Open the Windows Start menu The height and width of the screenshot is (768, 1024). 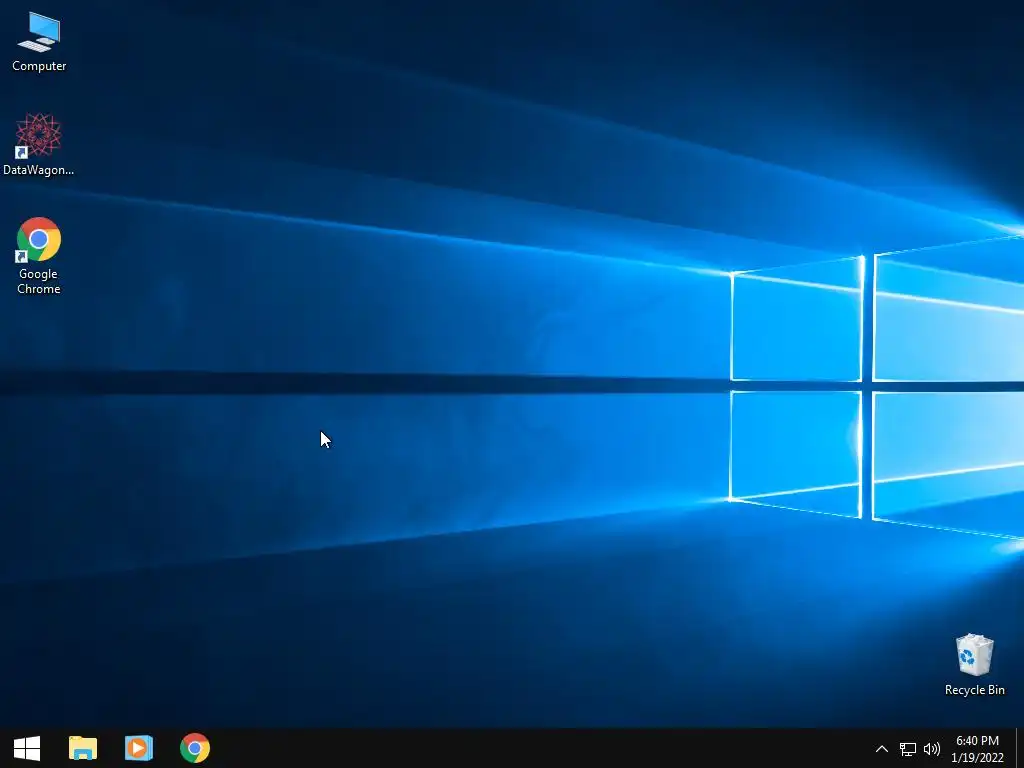27,748
